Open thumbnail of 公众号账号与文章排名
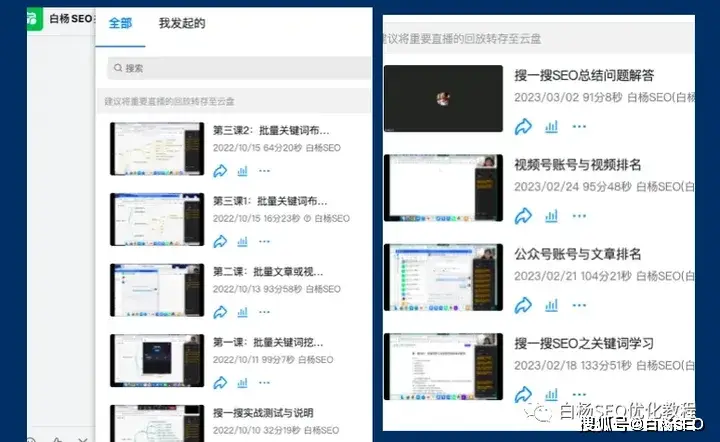720x442 pixels. pyautogui.click(x=443, y=277)
